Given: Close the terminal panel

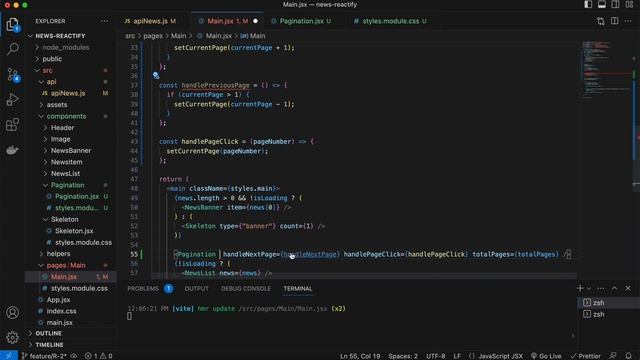Looking at the screenshot, I should click(628, 288).
